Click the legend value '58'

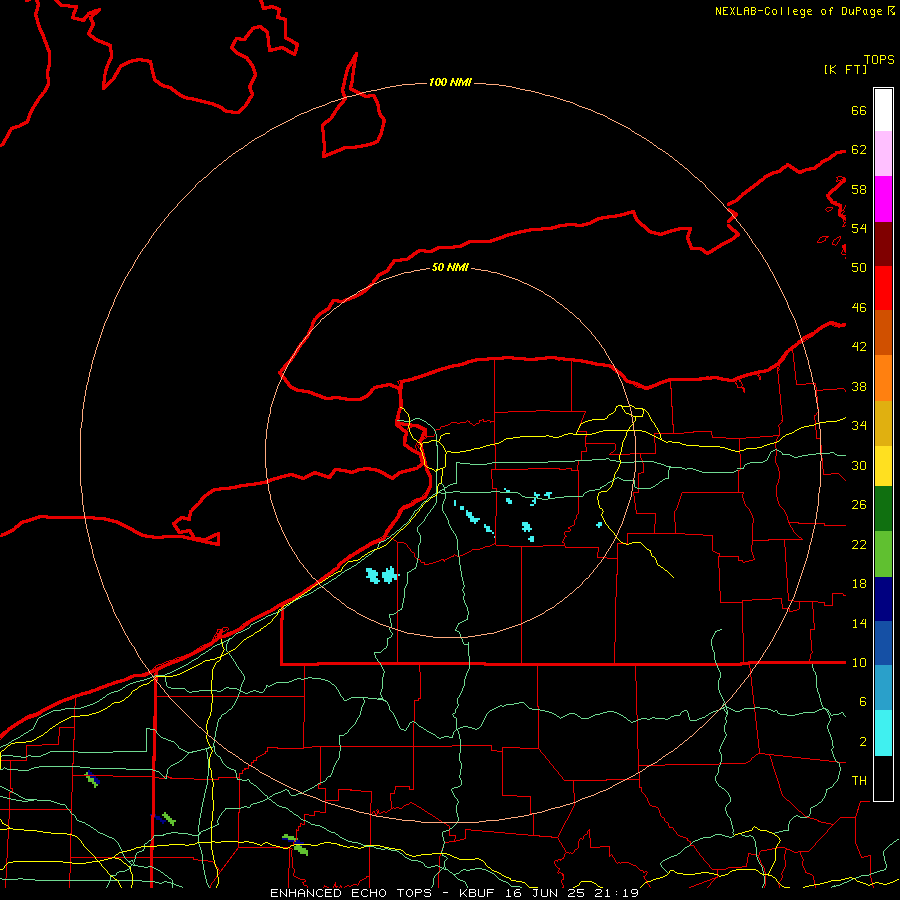coord(859,189)
